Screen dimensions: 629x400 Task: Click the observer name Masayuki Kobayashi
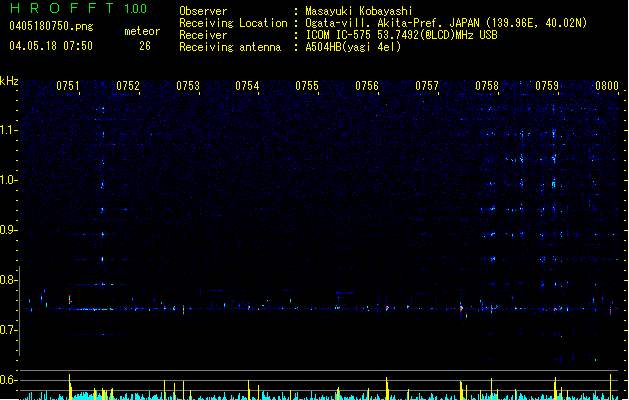click(x=359, y=11)
